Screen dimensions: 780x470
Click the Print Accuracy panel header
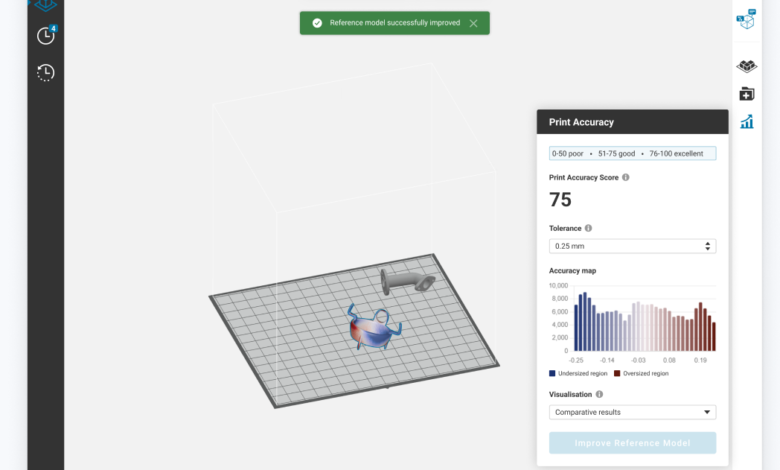[x=632, y=122]
